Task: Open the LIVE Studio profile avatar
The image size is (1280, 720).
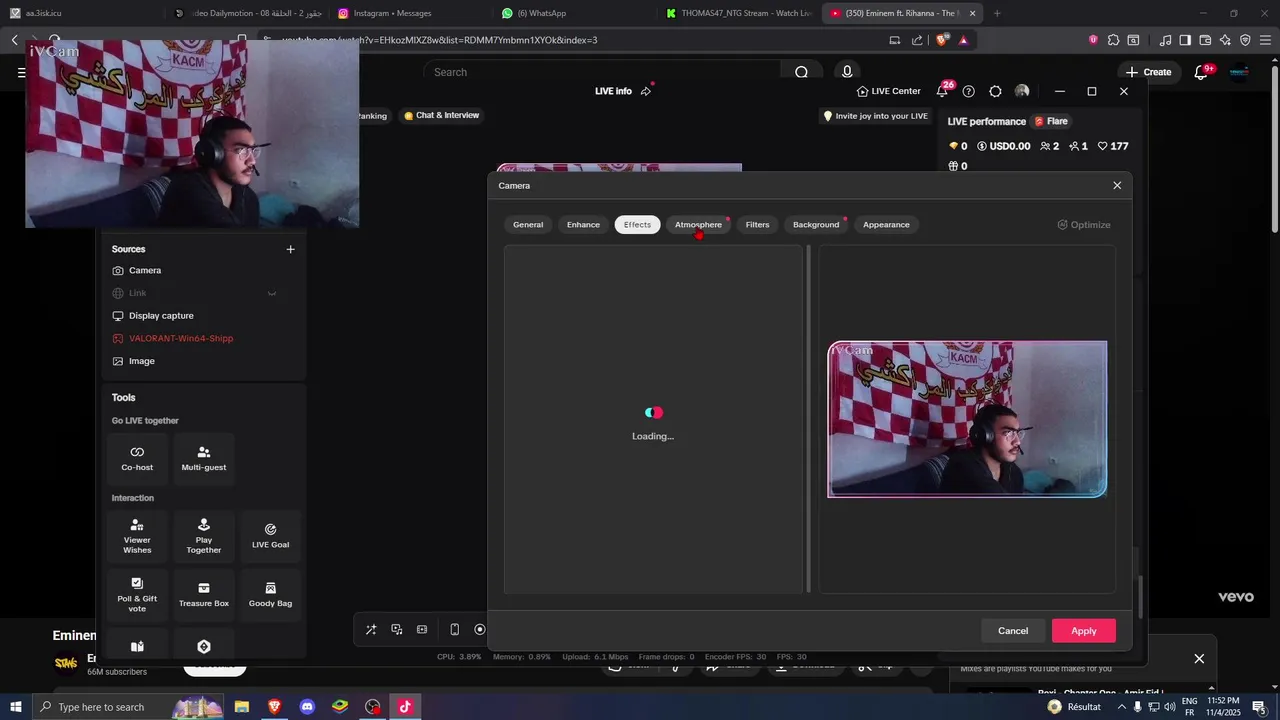Action: coord(1022,91)
